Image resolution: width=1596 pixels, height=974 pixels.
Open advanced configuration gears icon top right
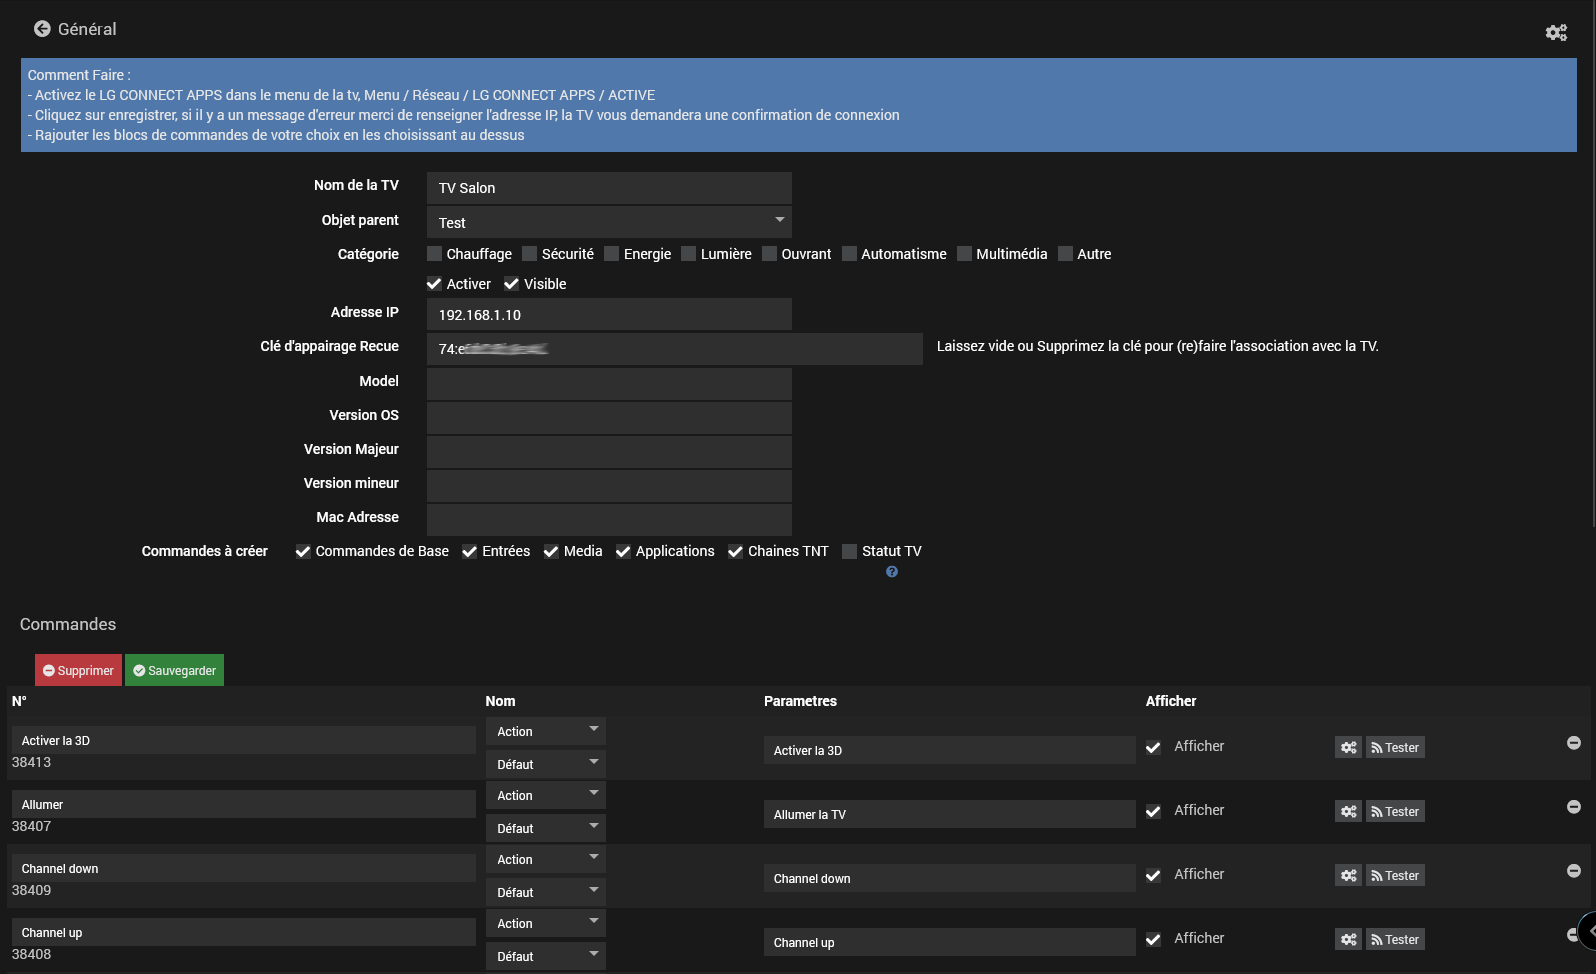click(x=1556, y=33)
